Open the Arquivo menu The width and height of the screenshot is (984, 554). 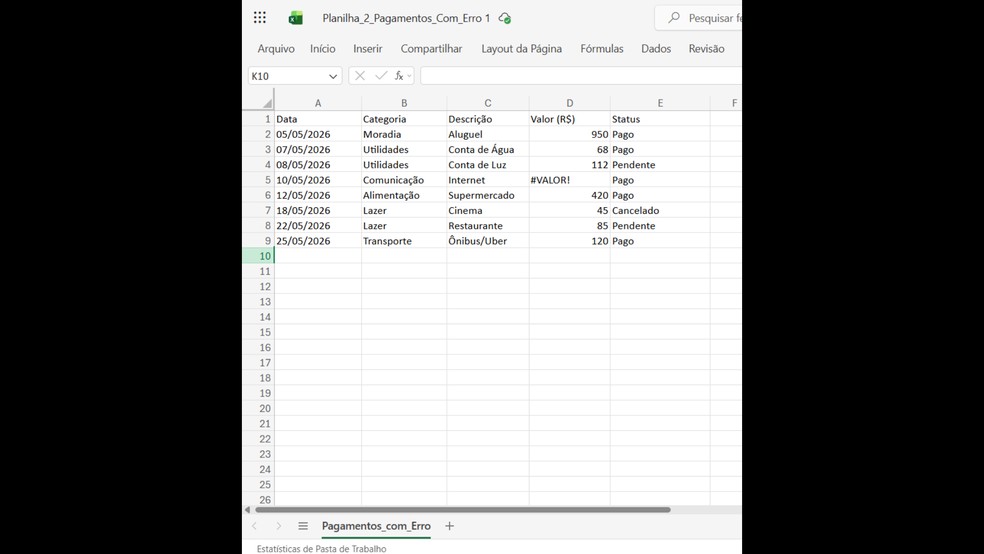tap(276, 48)
